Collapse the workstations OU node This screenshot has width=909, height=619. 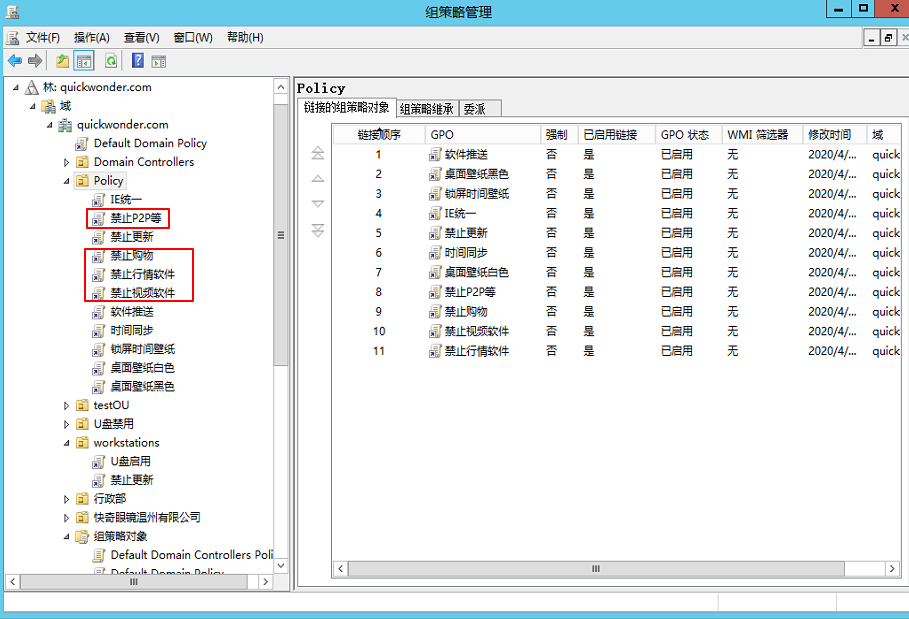click(x=67, y=443)
